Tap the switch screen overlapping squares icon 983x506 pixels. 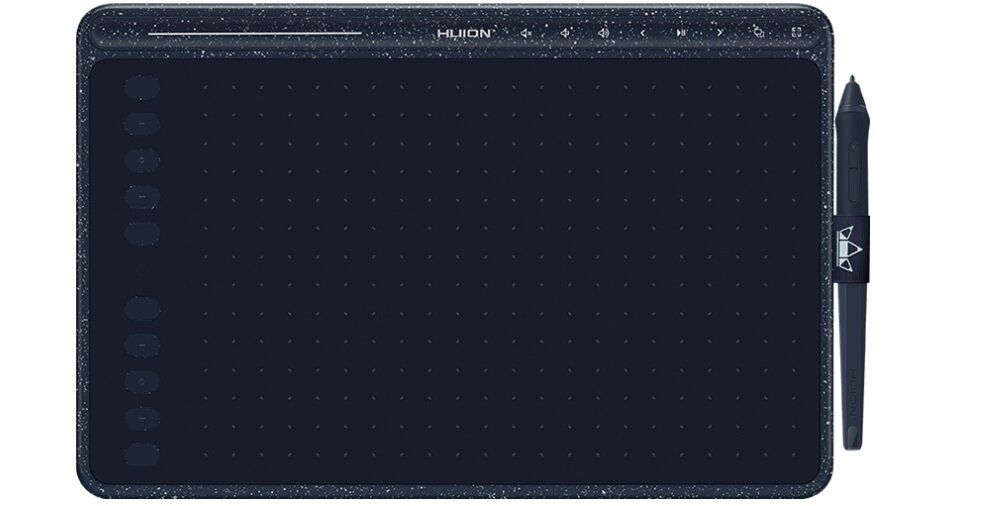pyautogui.click(x=759, y=32)
